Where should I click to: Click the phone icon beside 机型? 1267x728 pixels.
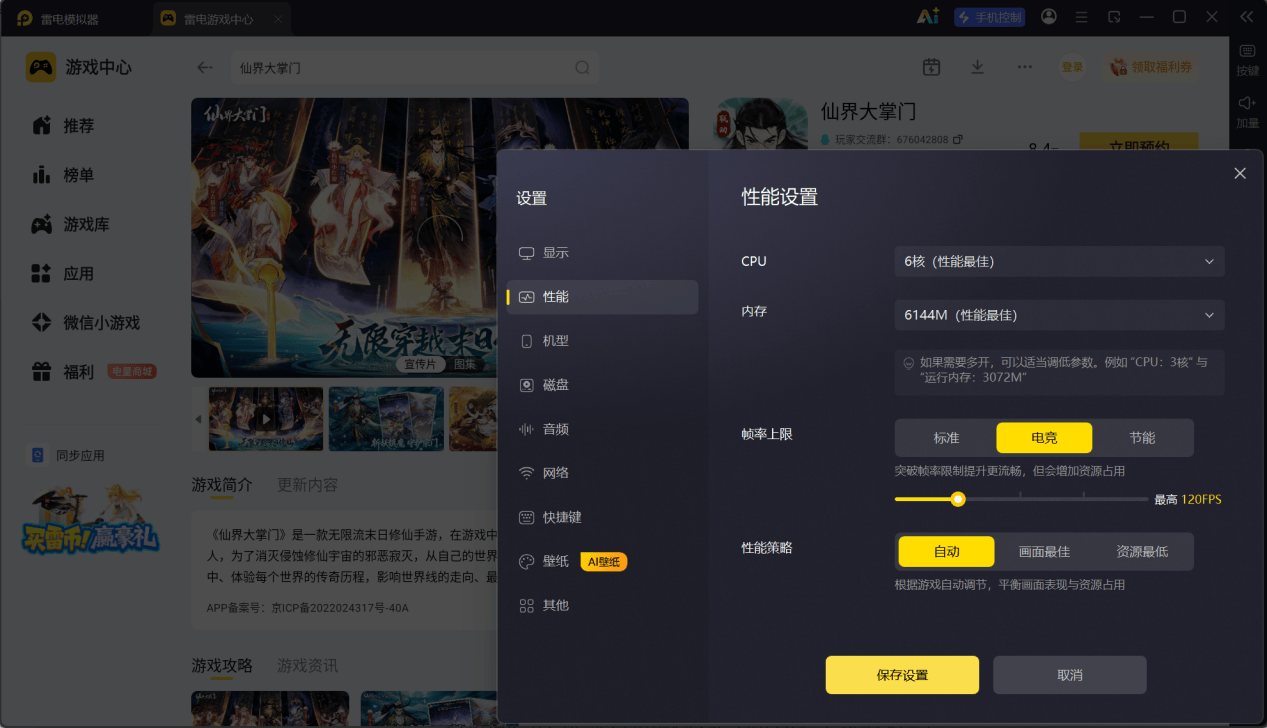[527, 341]
